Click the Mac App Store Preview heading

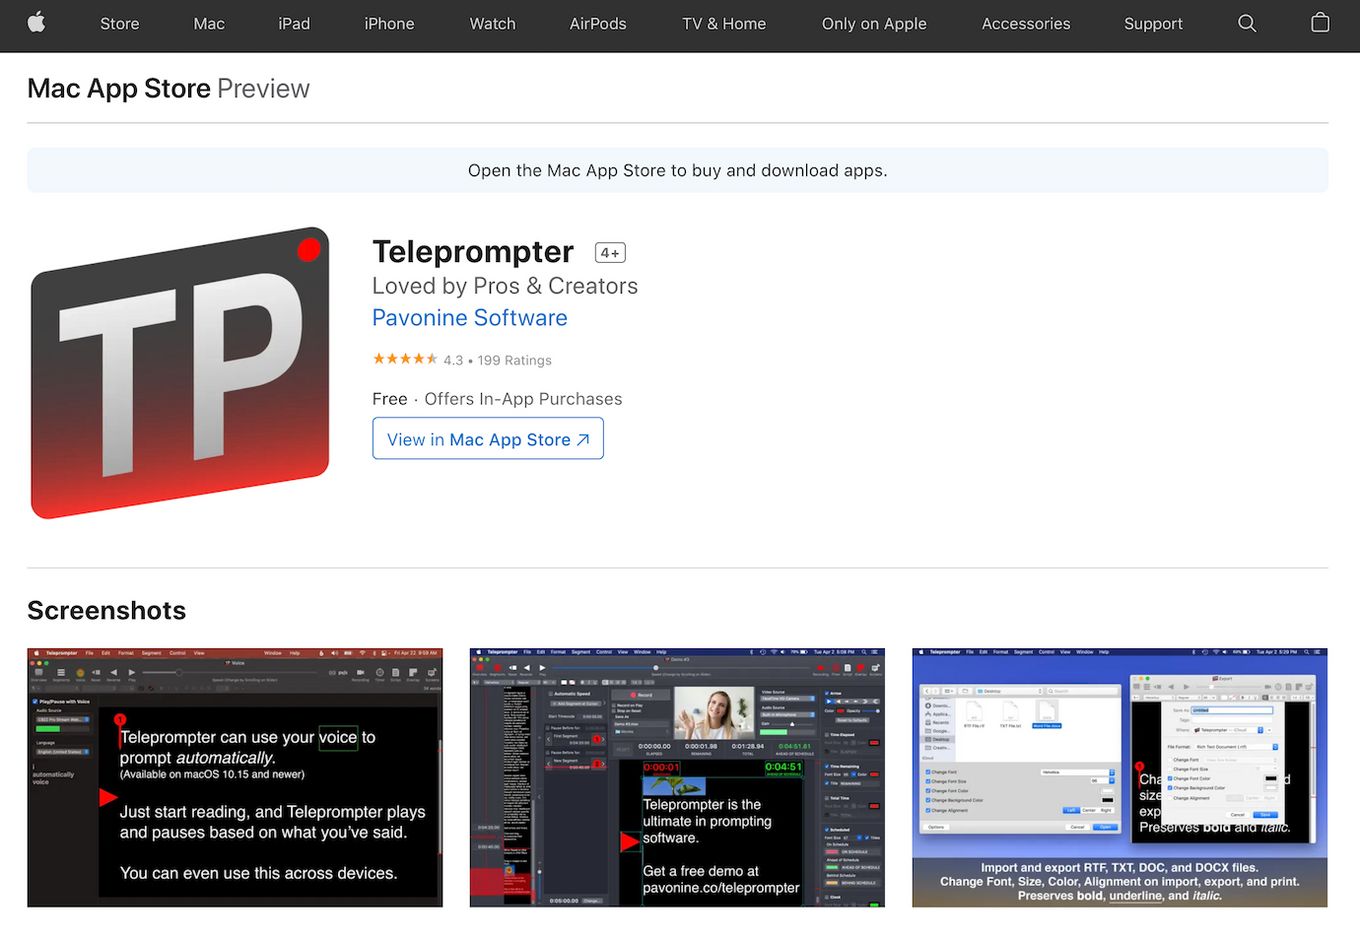pos(168,88)
